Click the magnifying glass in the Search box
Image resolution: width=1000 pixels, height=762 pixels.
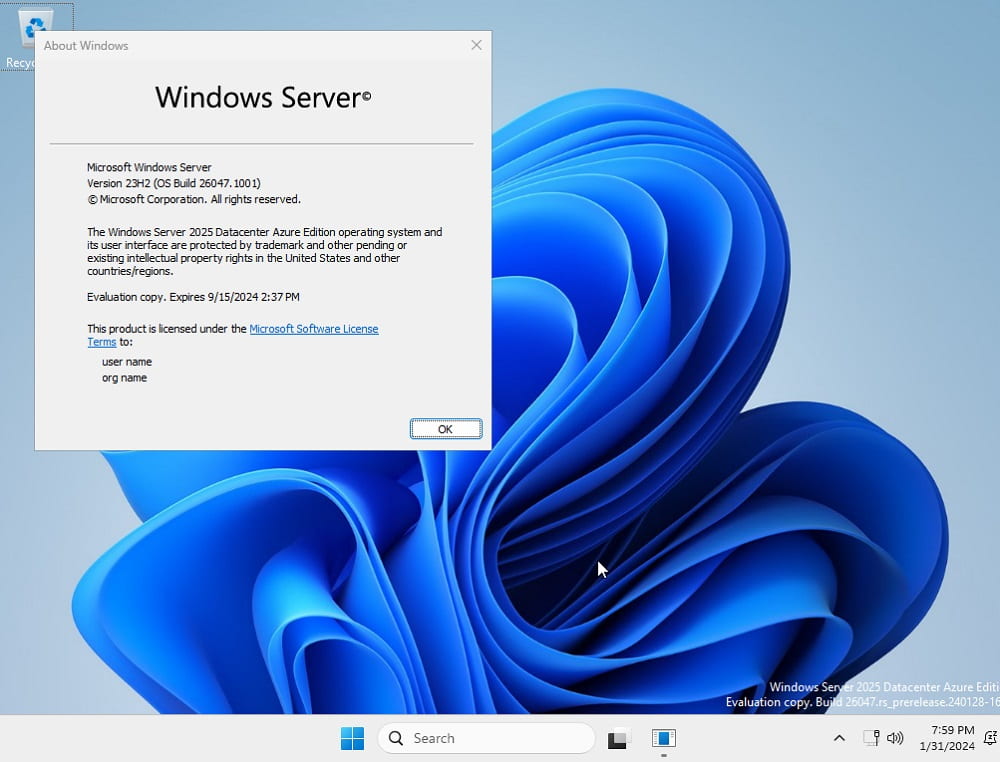398,738
